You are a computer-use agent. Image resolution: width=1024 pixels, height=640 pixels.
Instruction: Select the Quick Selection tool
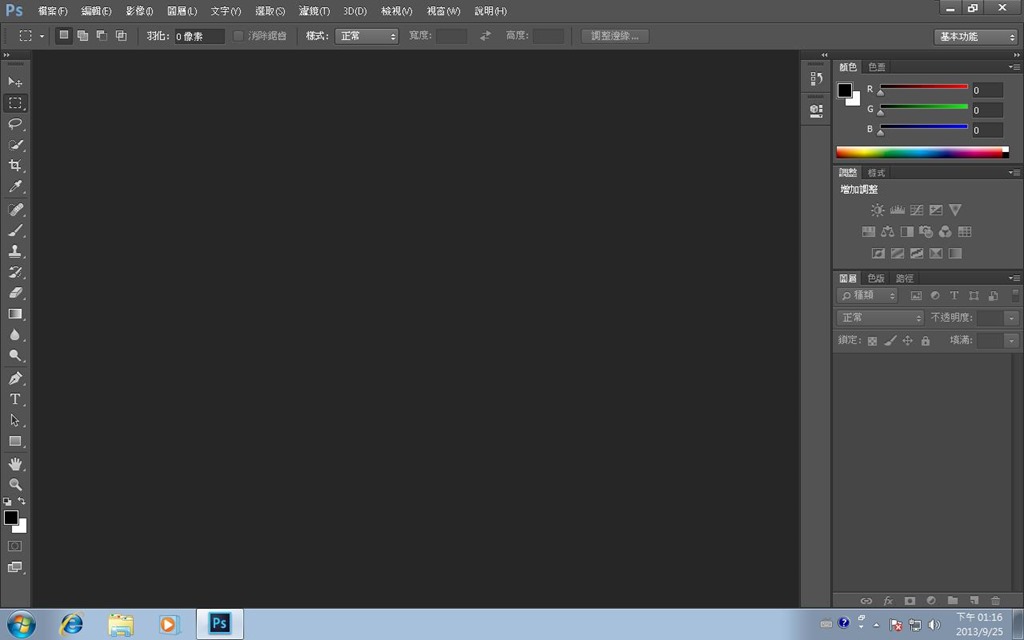[15, 144]
